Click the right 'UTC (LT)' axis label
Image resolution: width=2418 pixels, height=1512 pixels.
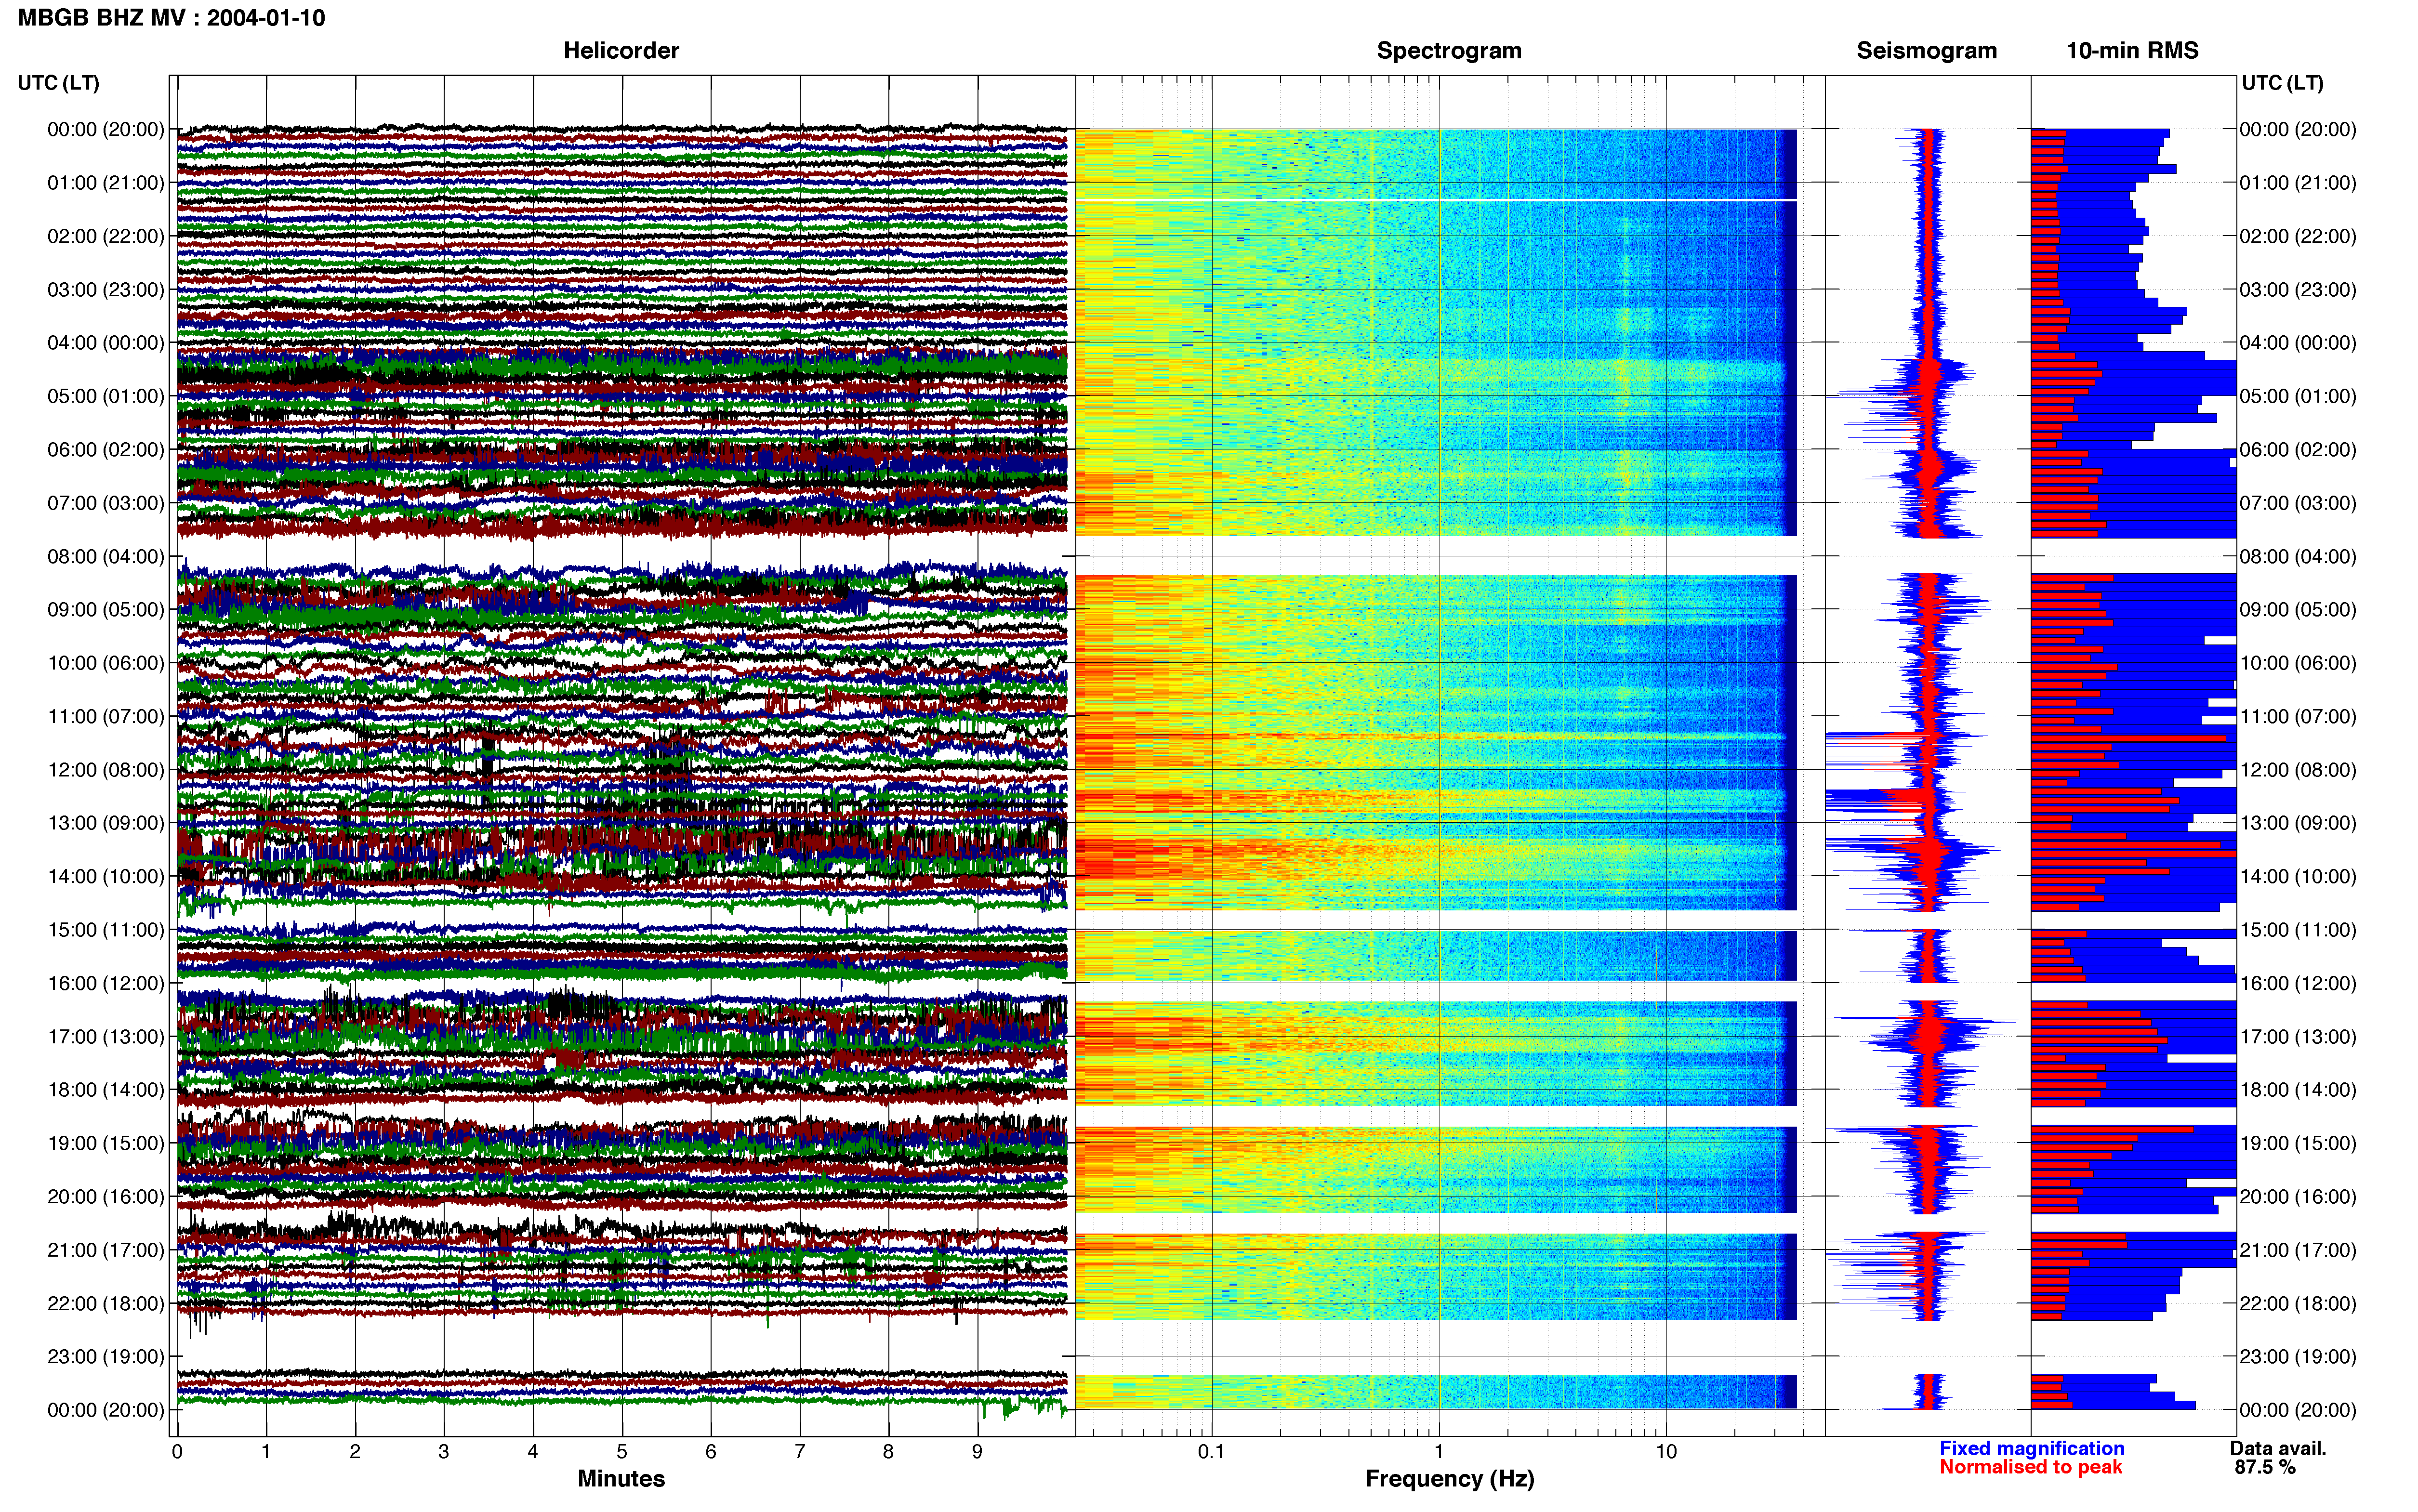tap(2282, 82)
